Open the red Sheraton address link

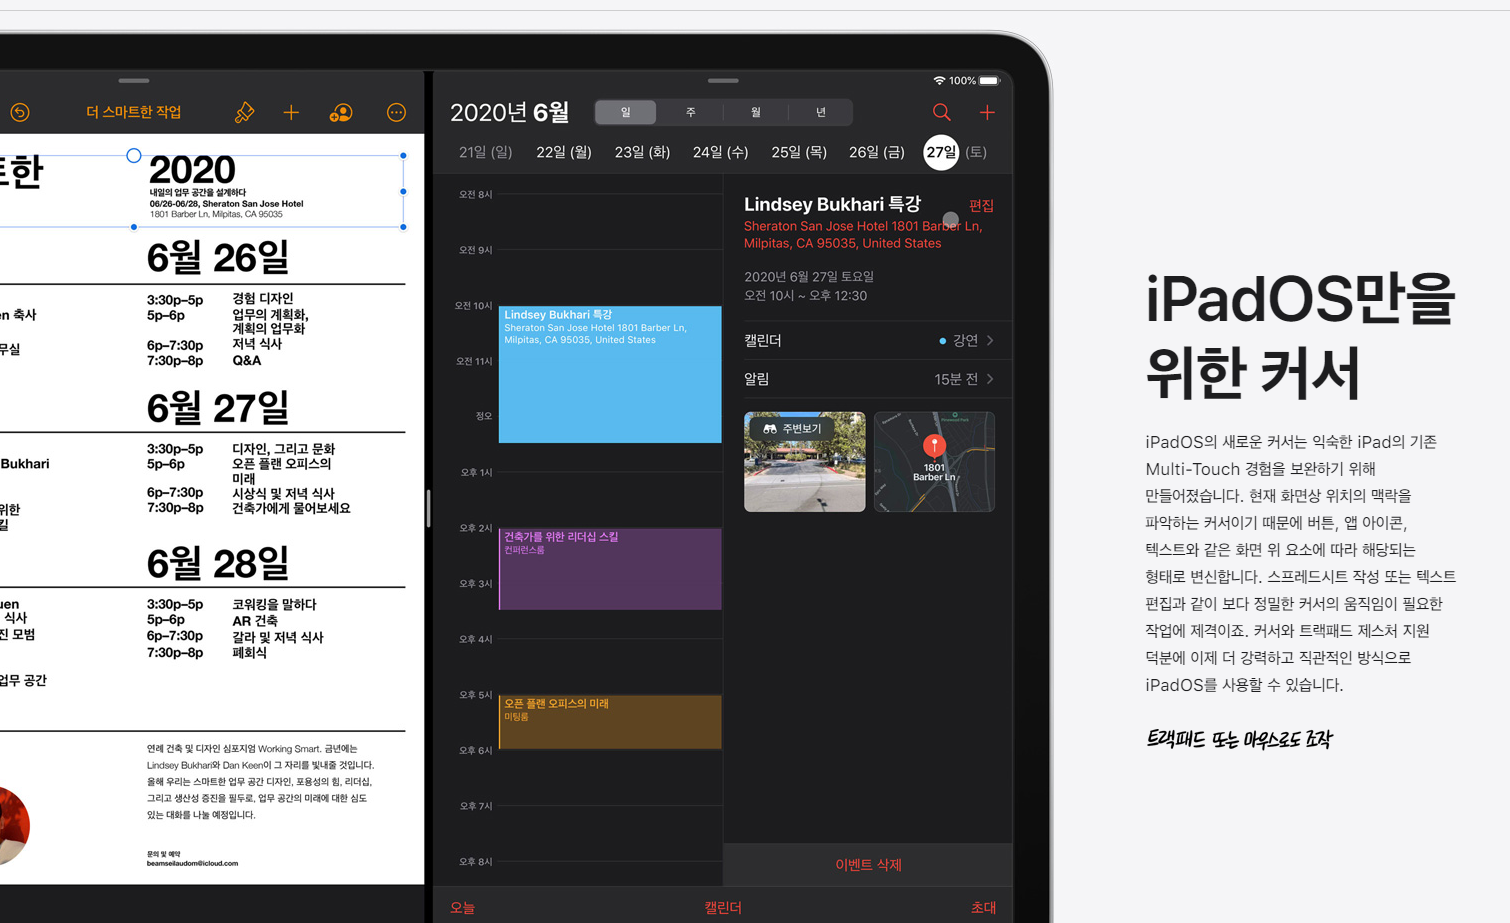(x=863, y=235)
